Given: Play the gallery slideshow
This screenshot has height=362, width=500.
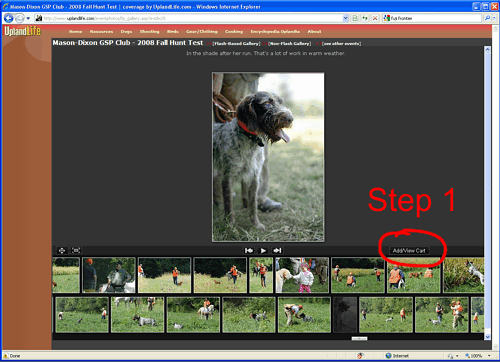Looking at the screenshot, I should [263, 251].
